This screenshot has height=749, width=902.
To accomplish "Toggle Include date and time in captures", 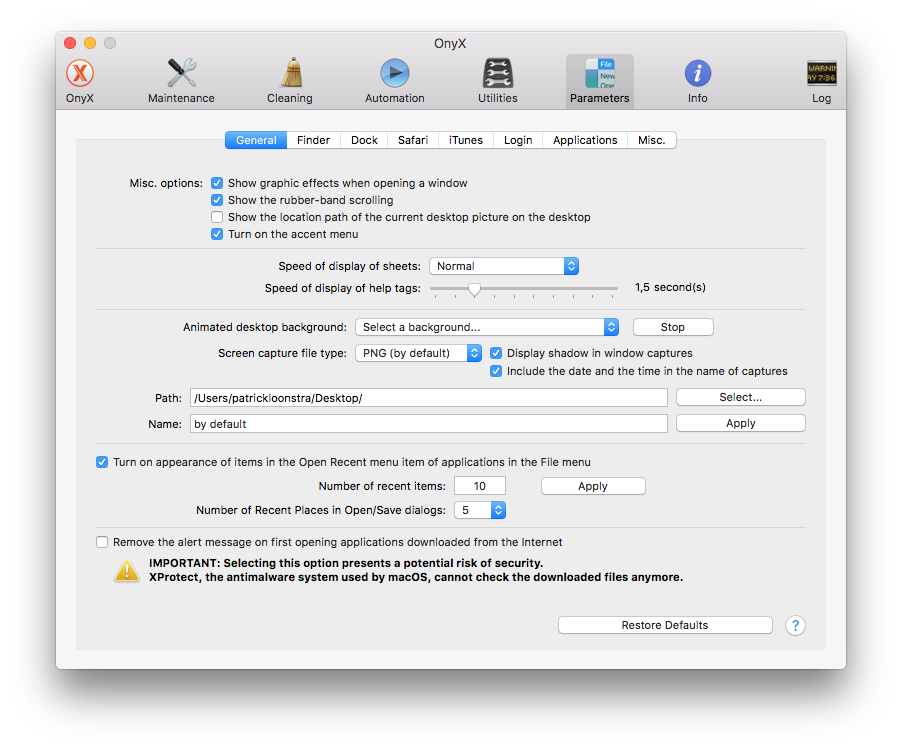I will (496, 371).
